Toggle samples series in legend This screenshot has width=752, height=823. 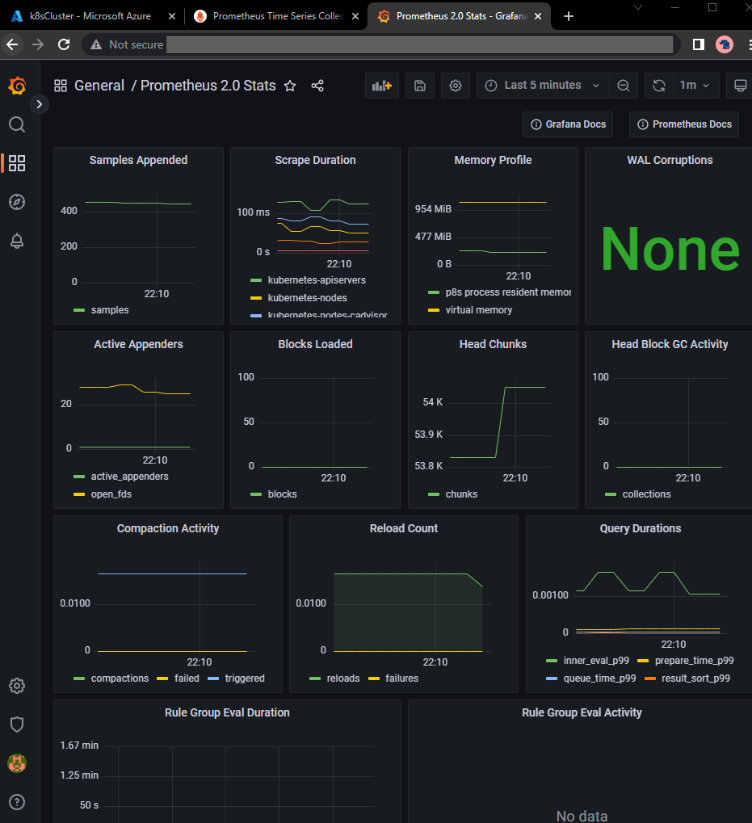tap(110, 310)
